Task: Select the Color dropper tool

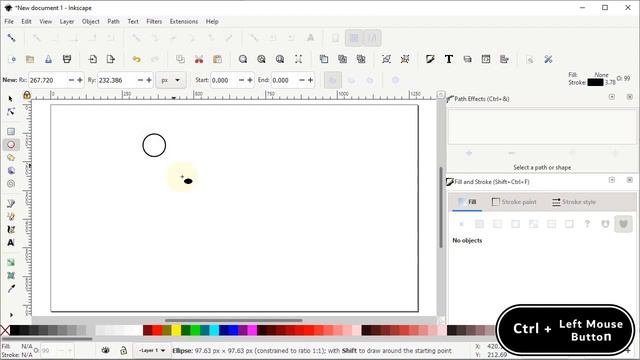Action: point(11,289)
